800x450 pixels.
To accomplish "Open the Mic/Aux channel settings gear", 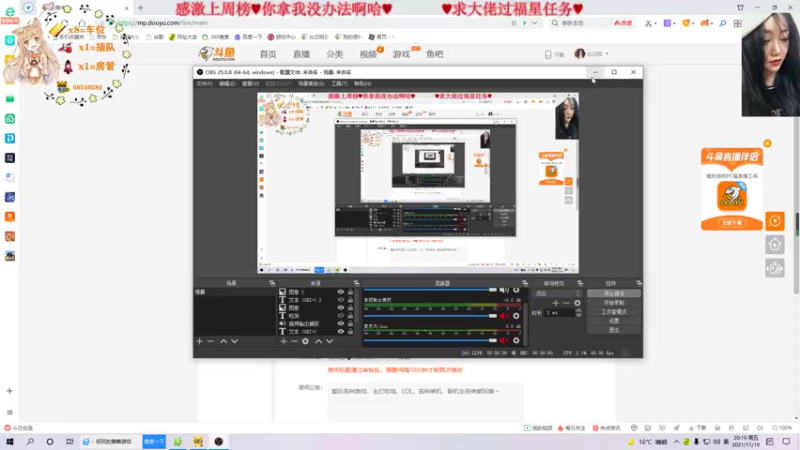I will point(516,340).
